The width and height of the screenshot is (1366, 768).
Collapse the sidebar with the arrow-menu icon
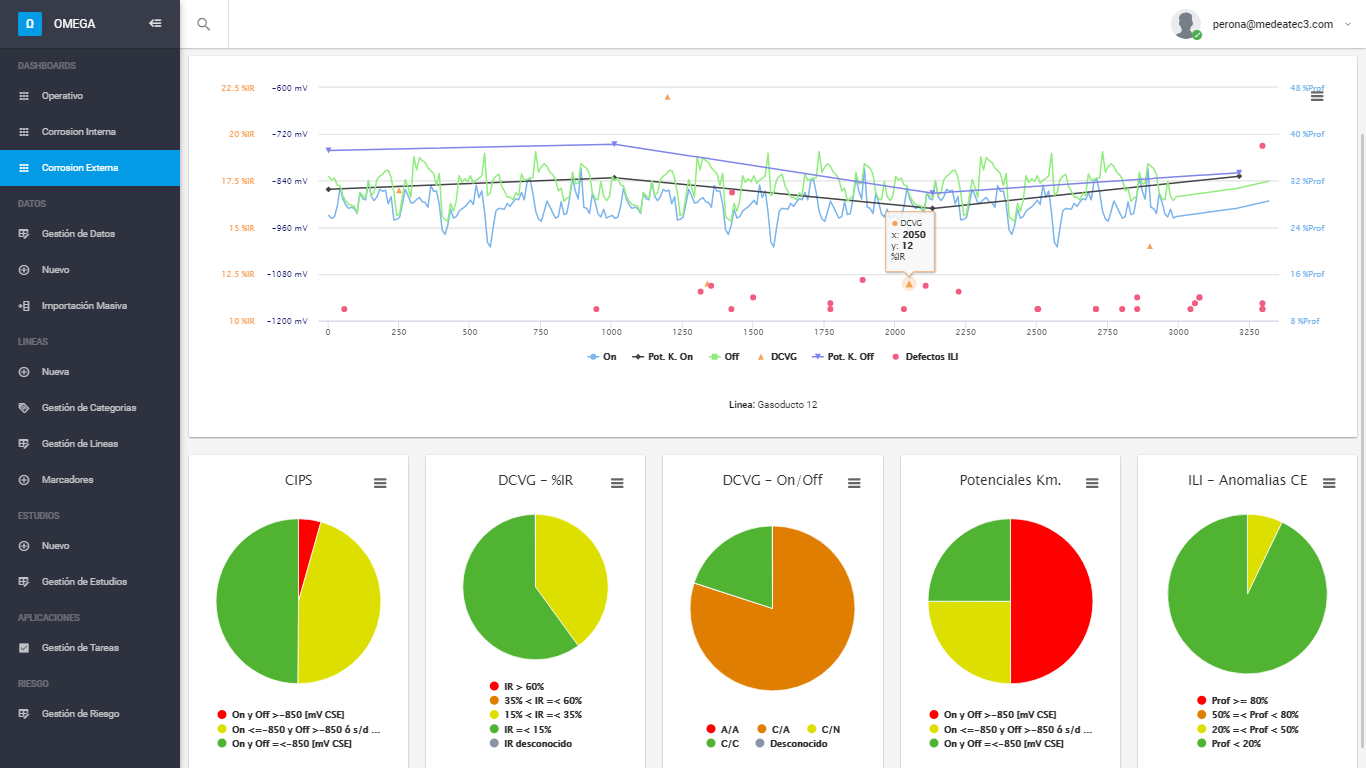coord(155,23)
